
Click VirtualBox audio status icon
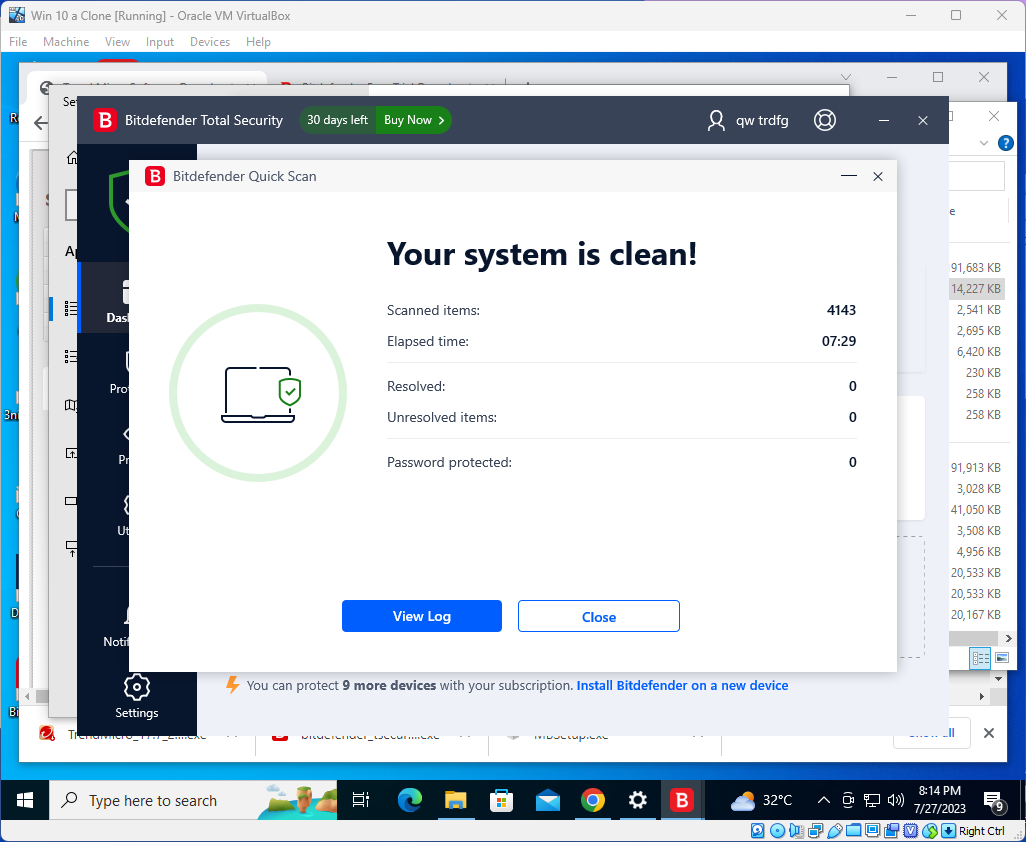point(797,831)
